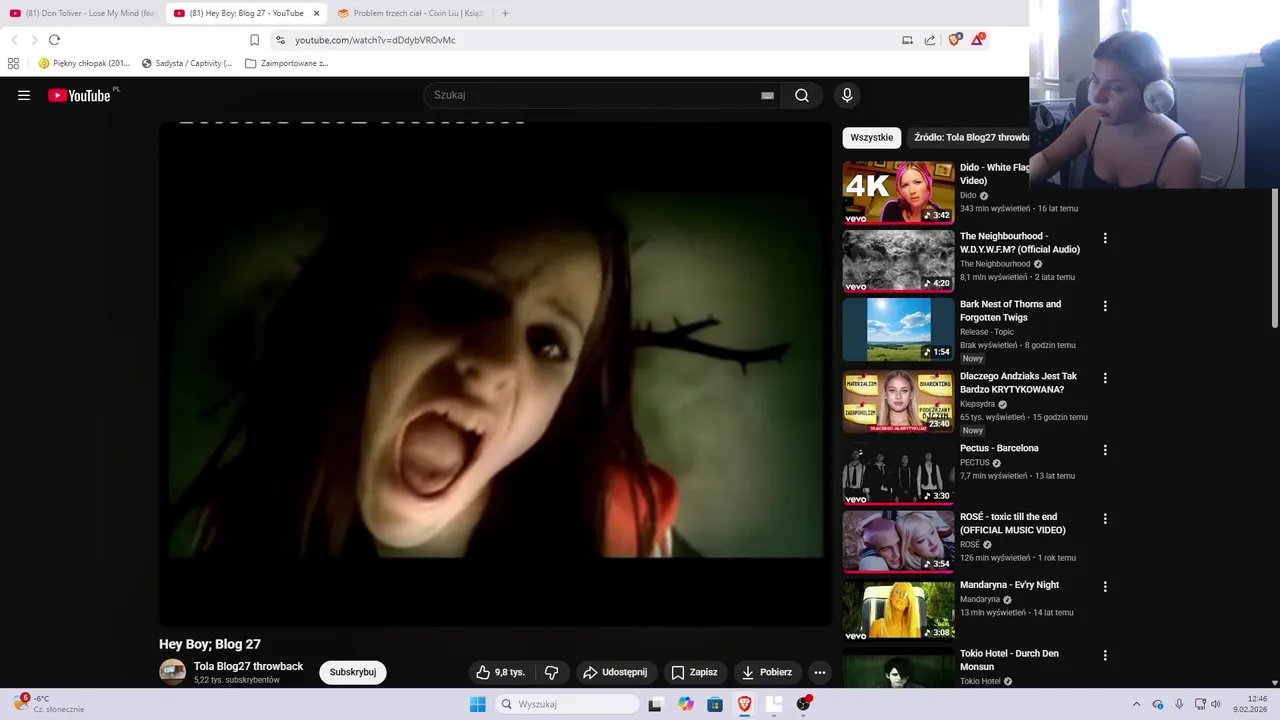
Task: Open options menu for ROSÉ toxic till the end
Action: (x=1105, y=518)
